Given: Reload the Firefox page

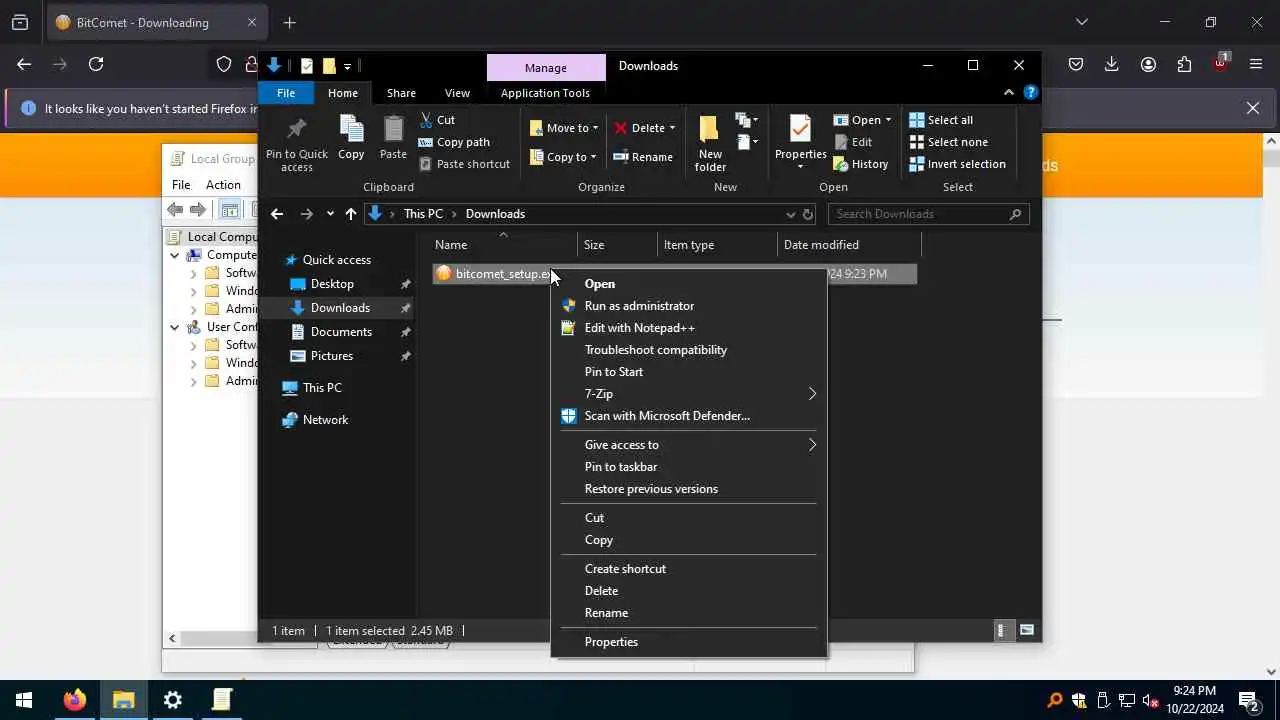Looking at the screenshot, I should pos(96,64).
